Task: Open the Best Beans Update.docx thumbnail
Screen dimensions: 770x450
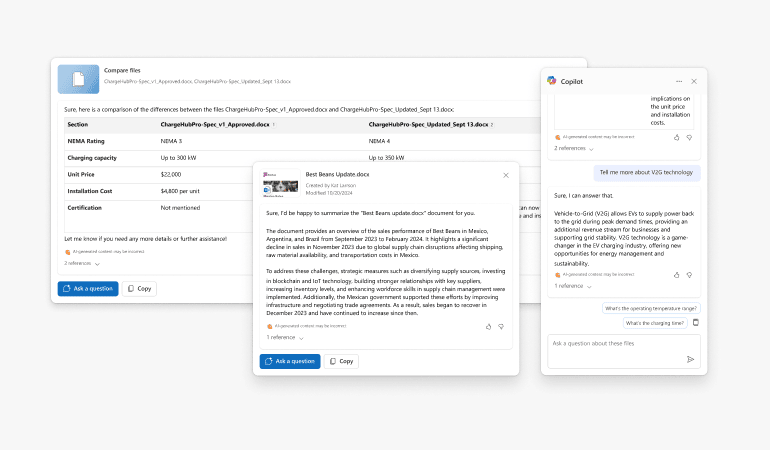Action: (280, 183)
